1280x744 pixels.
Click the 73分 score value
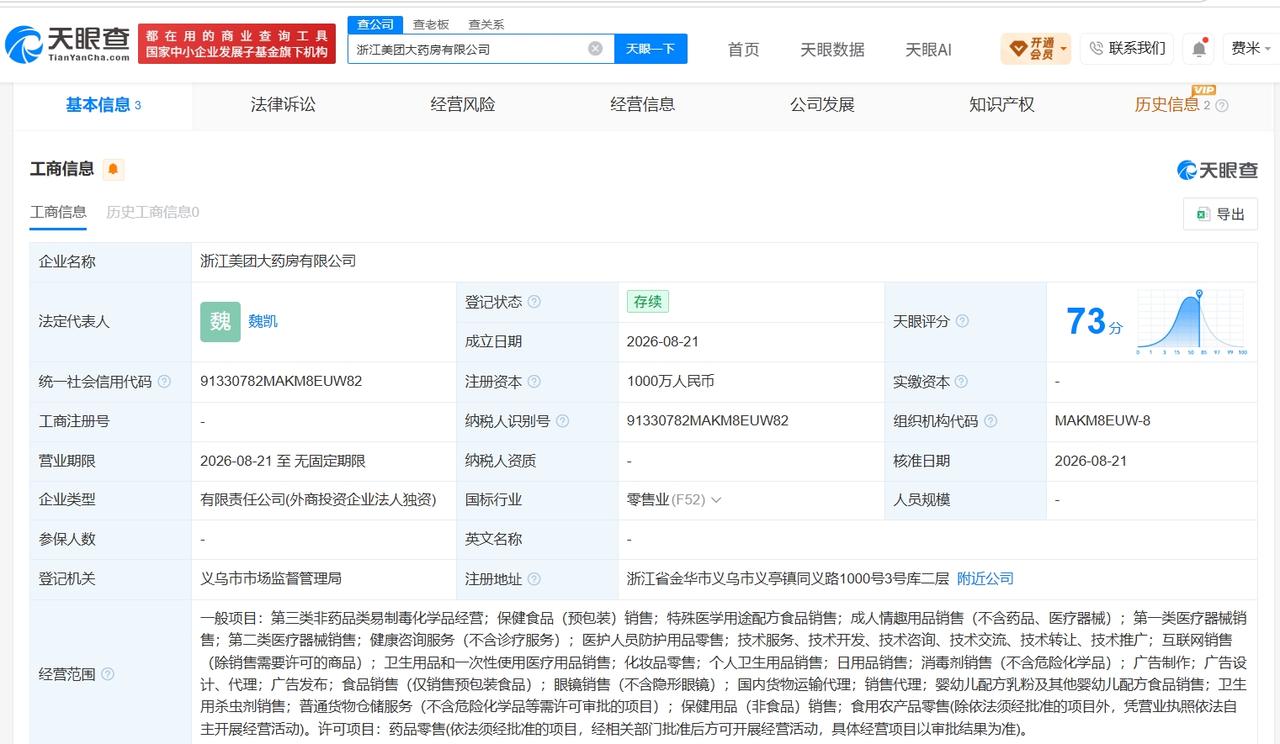(x=1094, y=322)
